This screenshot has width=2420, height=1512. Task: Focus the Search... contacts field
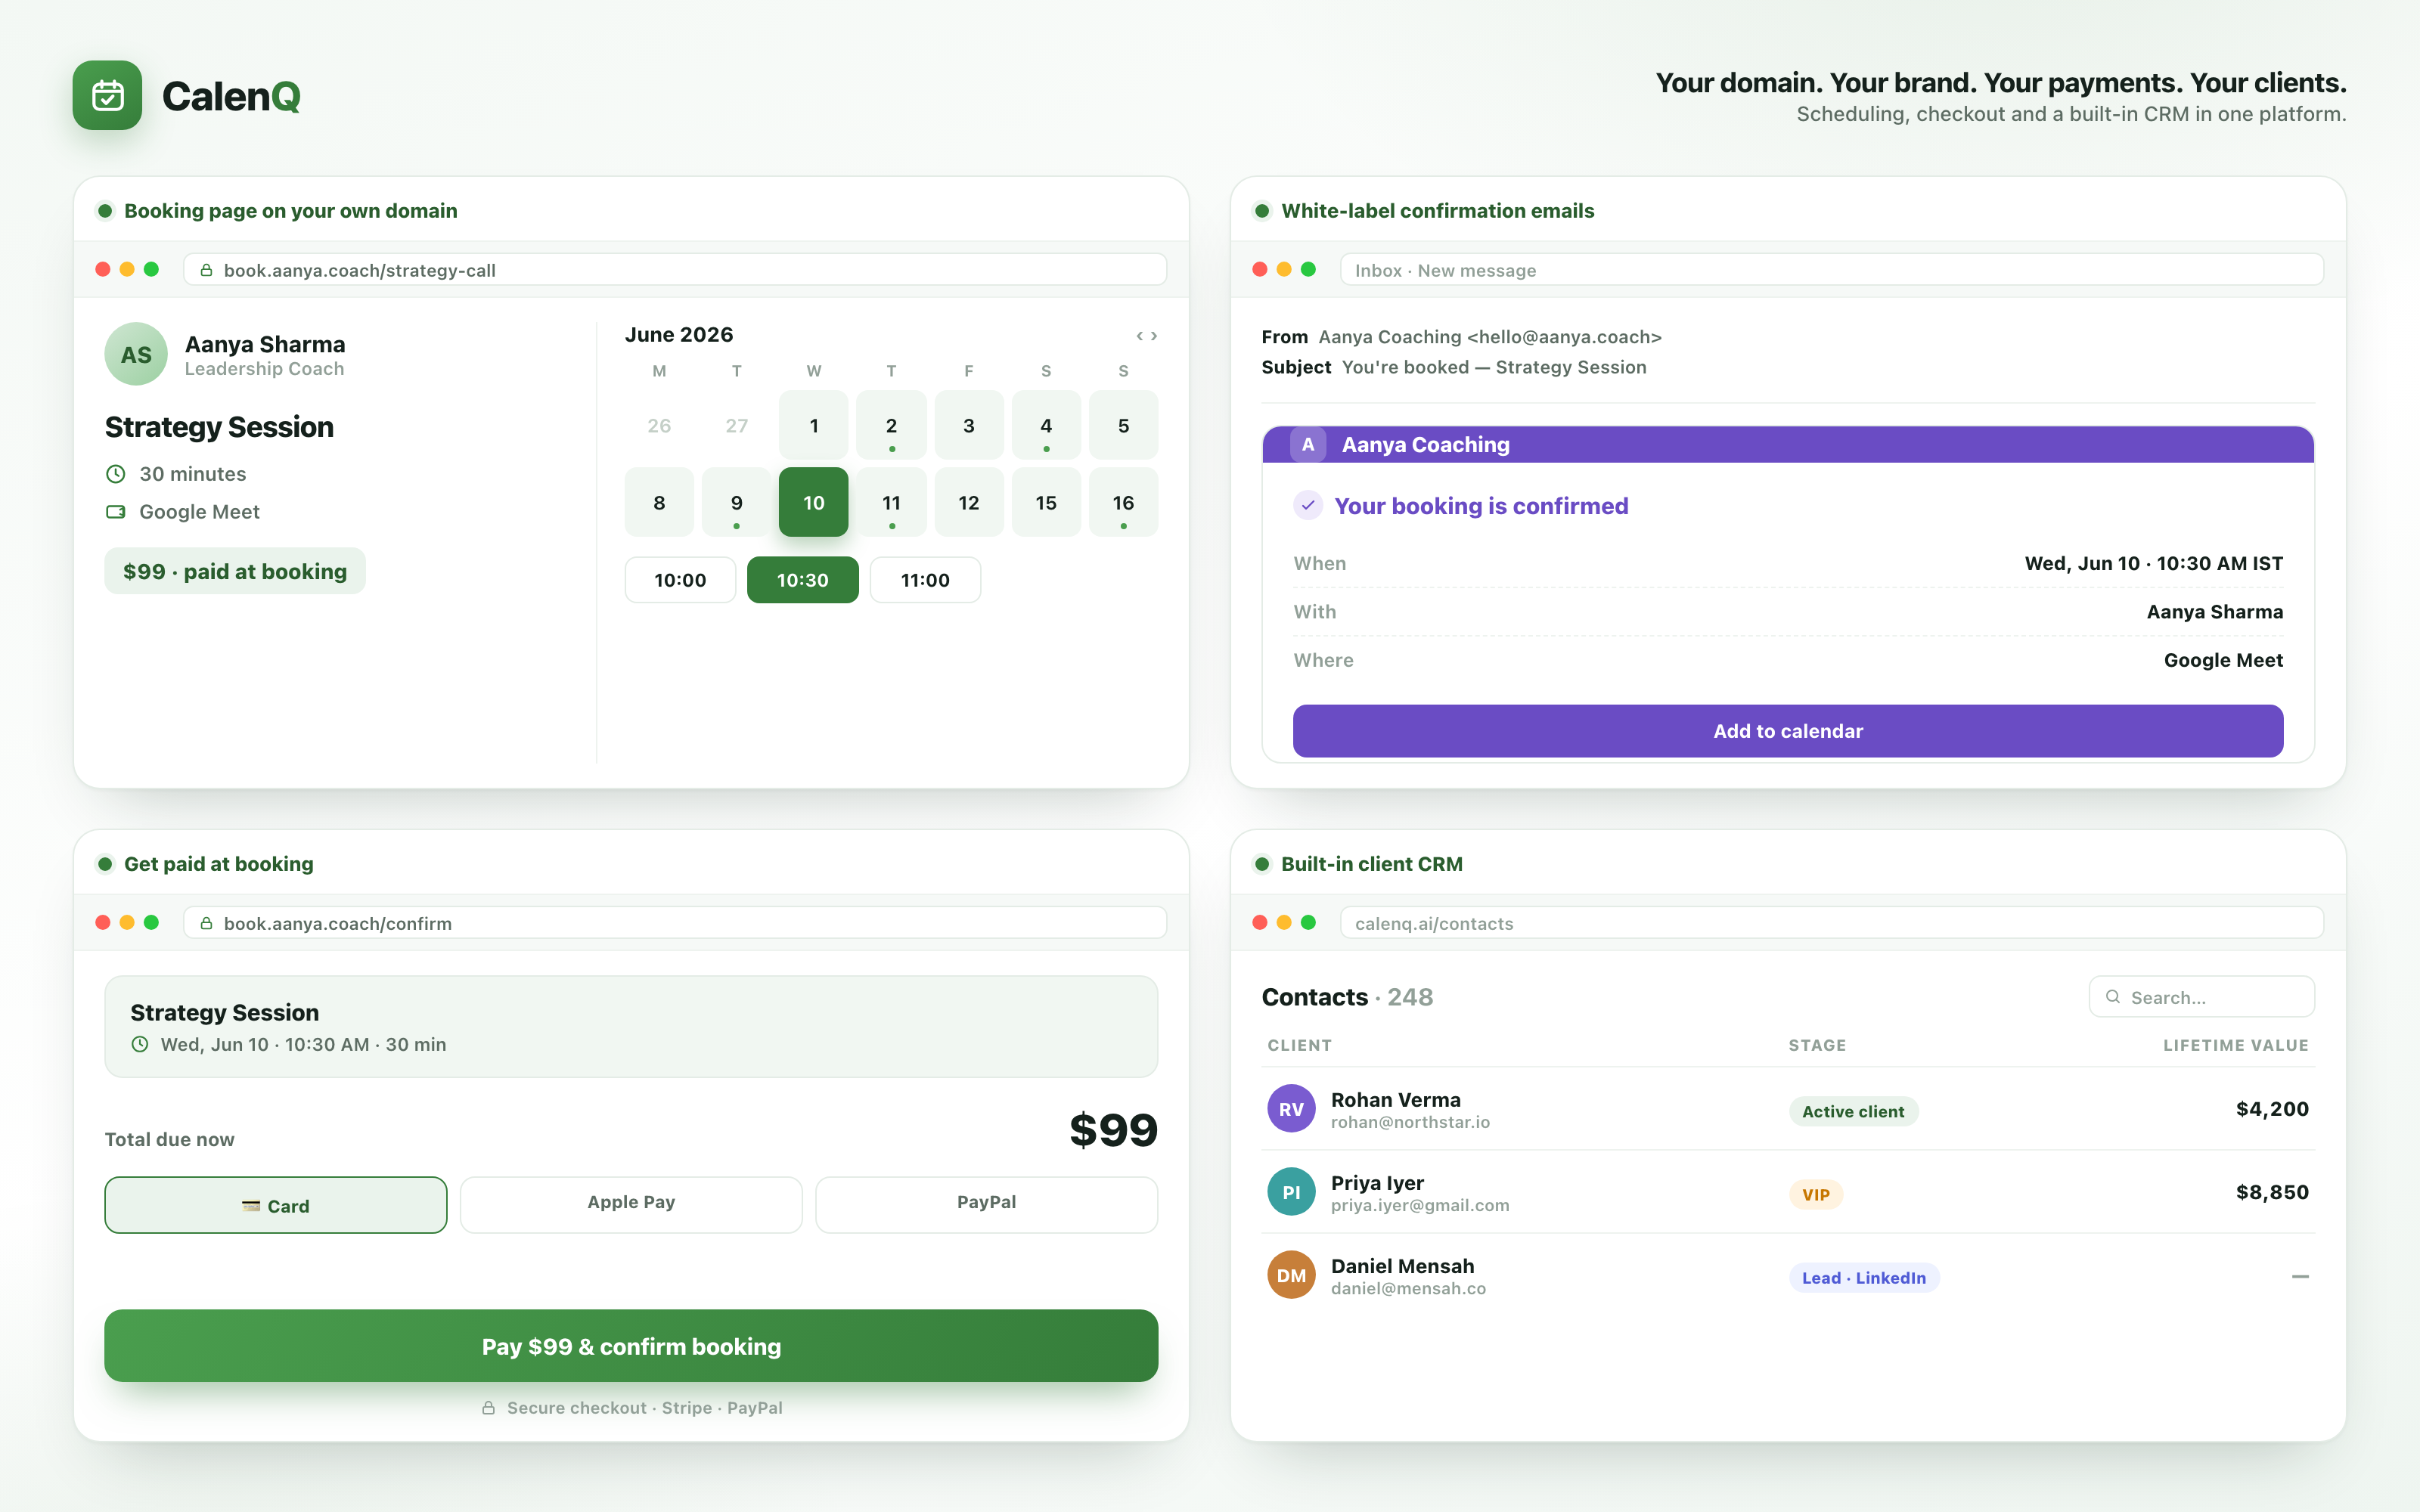click(x=2201, y=997)
